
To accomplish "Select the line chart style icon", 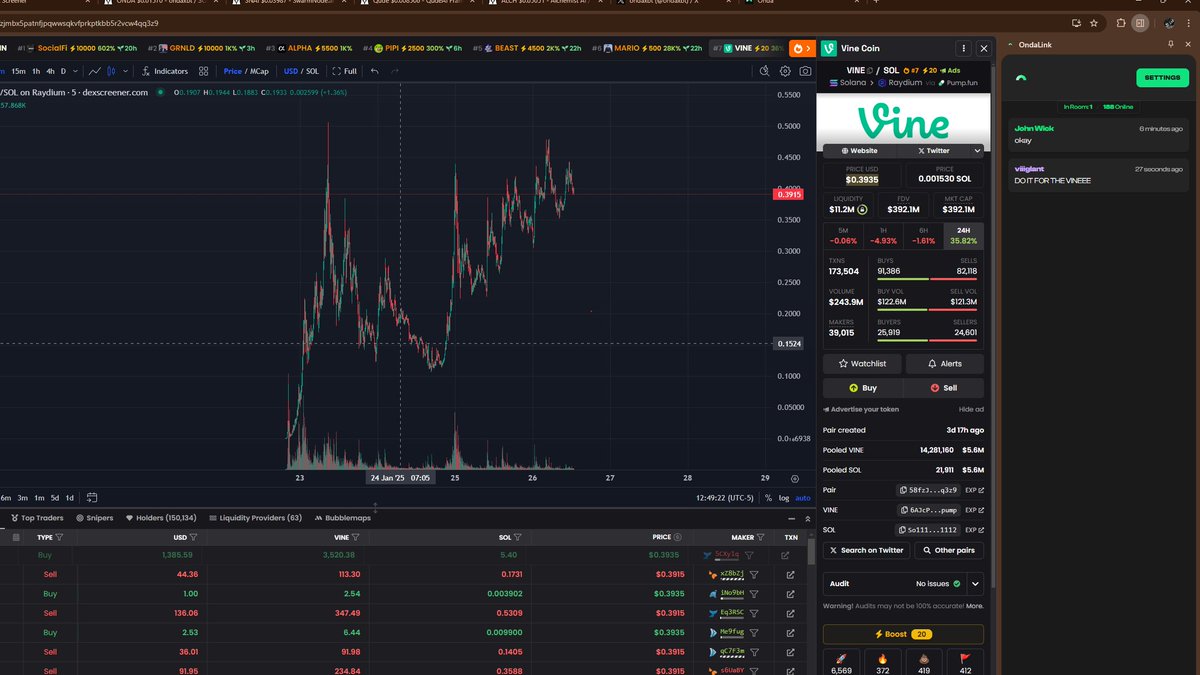I will tap(95, 71).
